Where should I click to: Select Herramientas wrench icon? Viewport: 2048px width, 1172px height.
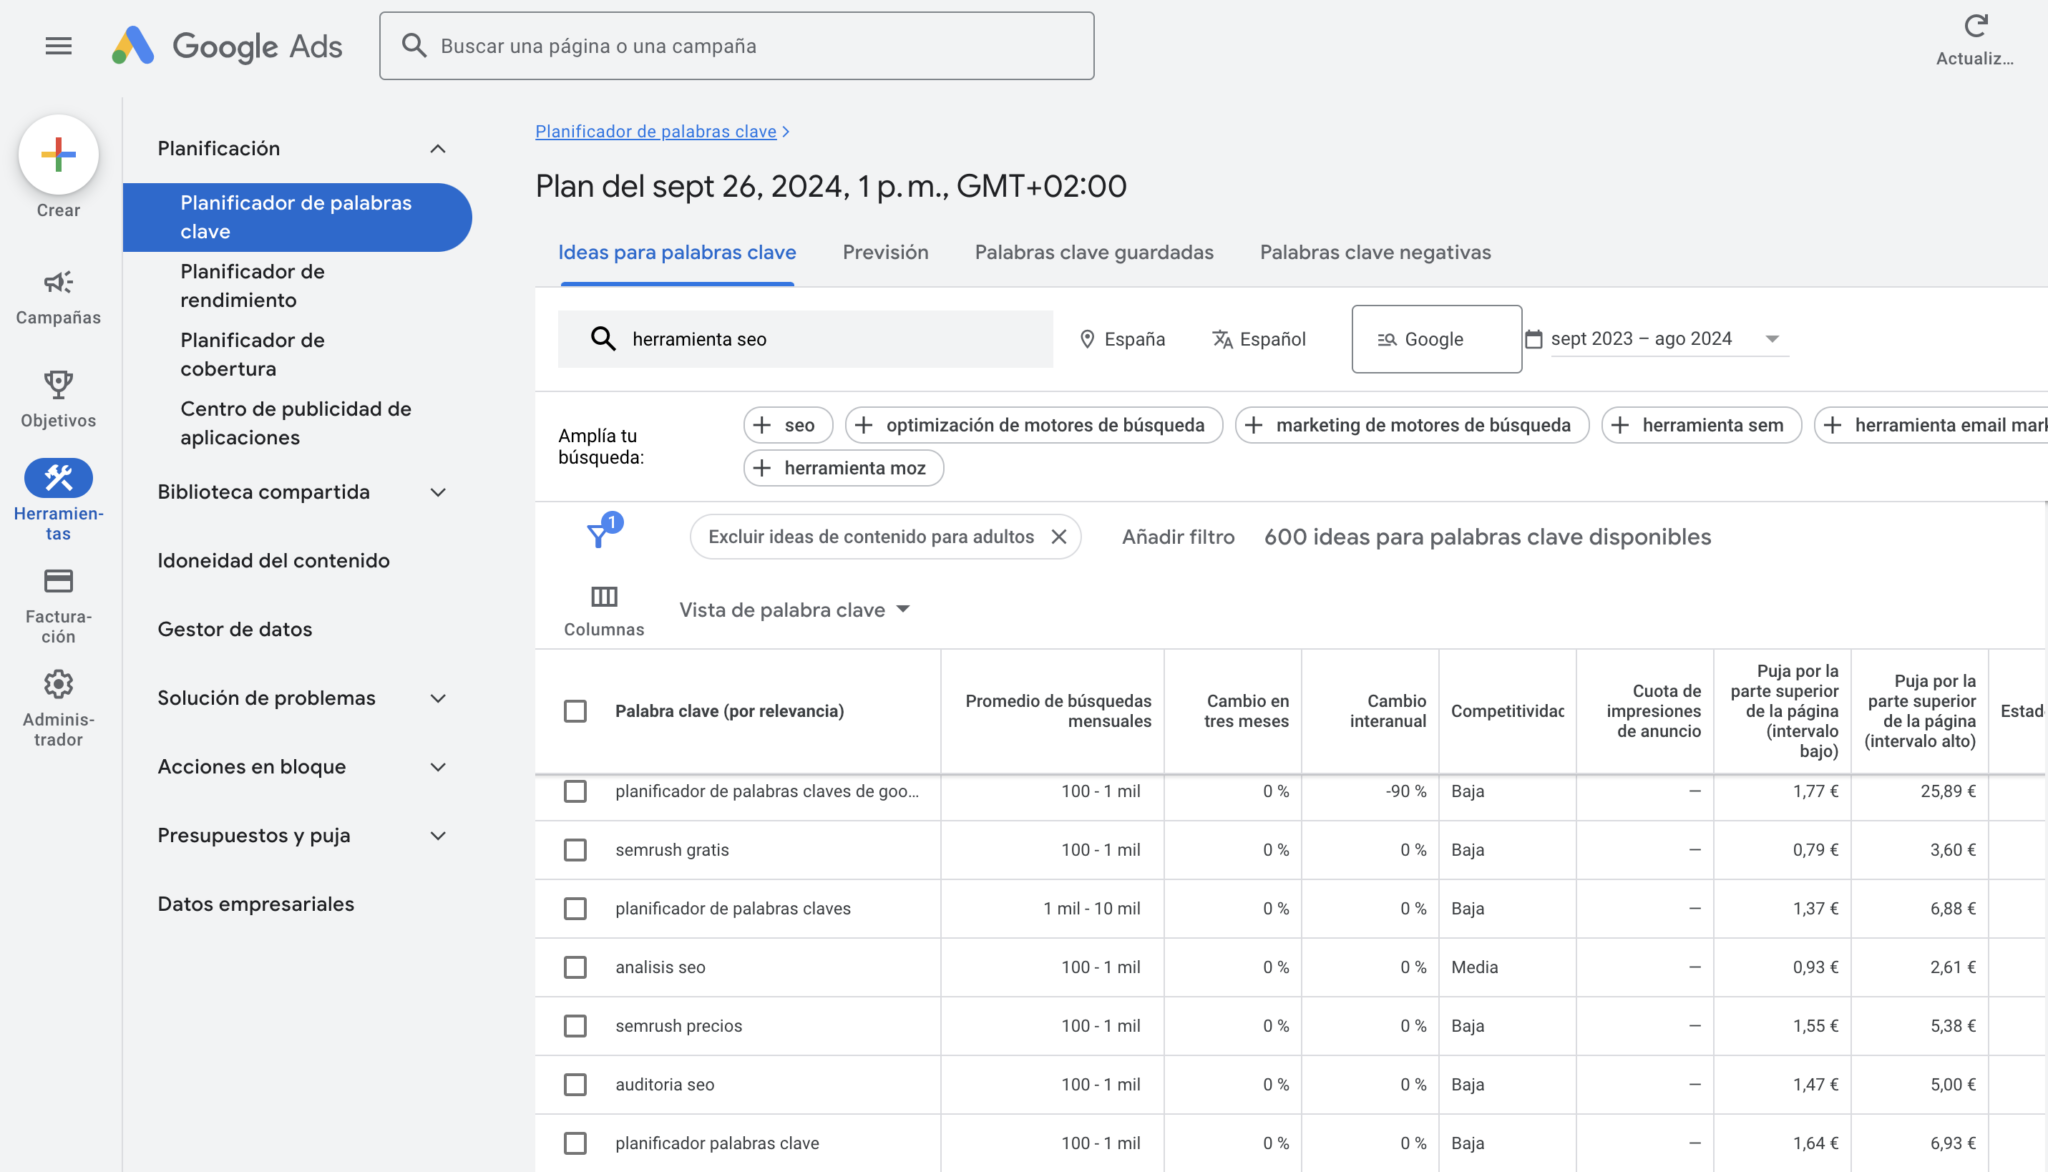58,478
